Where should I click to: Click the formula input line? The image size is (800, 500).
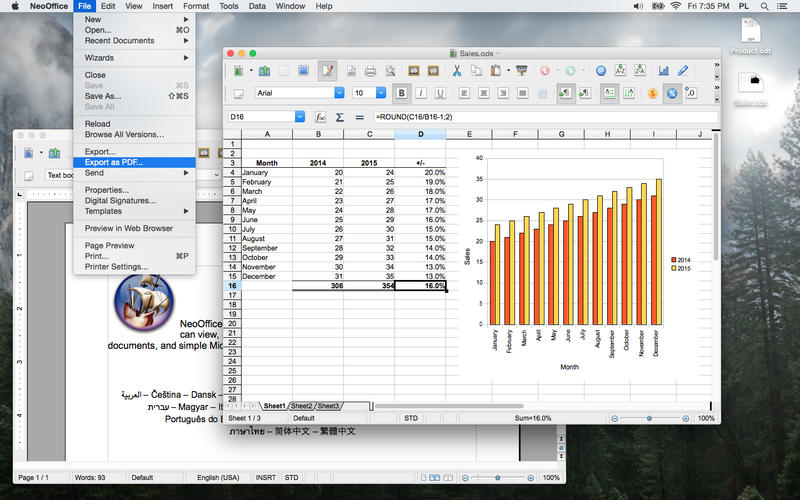545,117
